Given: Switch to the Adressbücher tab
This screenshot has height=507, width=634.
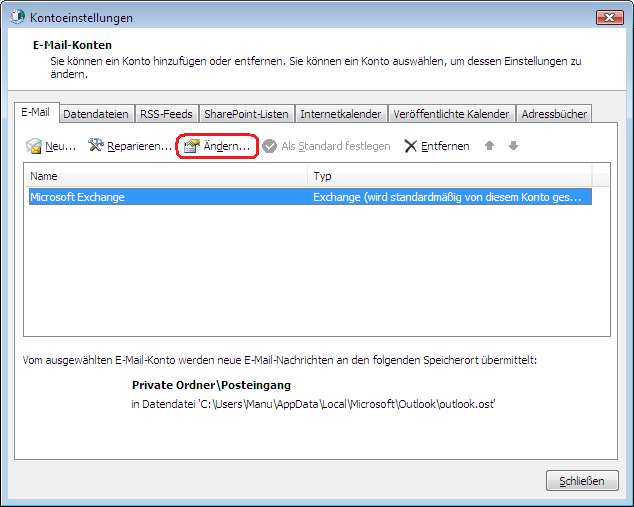Looking at the screenshot, I should point(554,114).
